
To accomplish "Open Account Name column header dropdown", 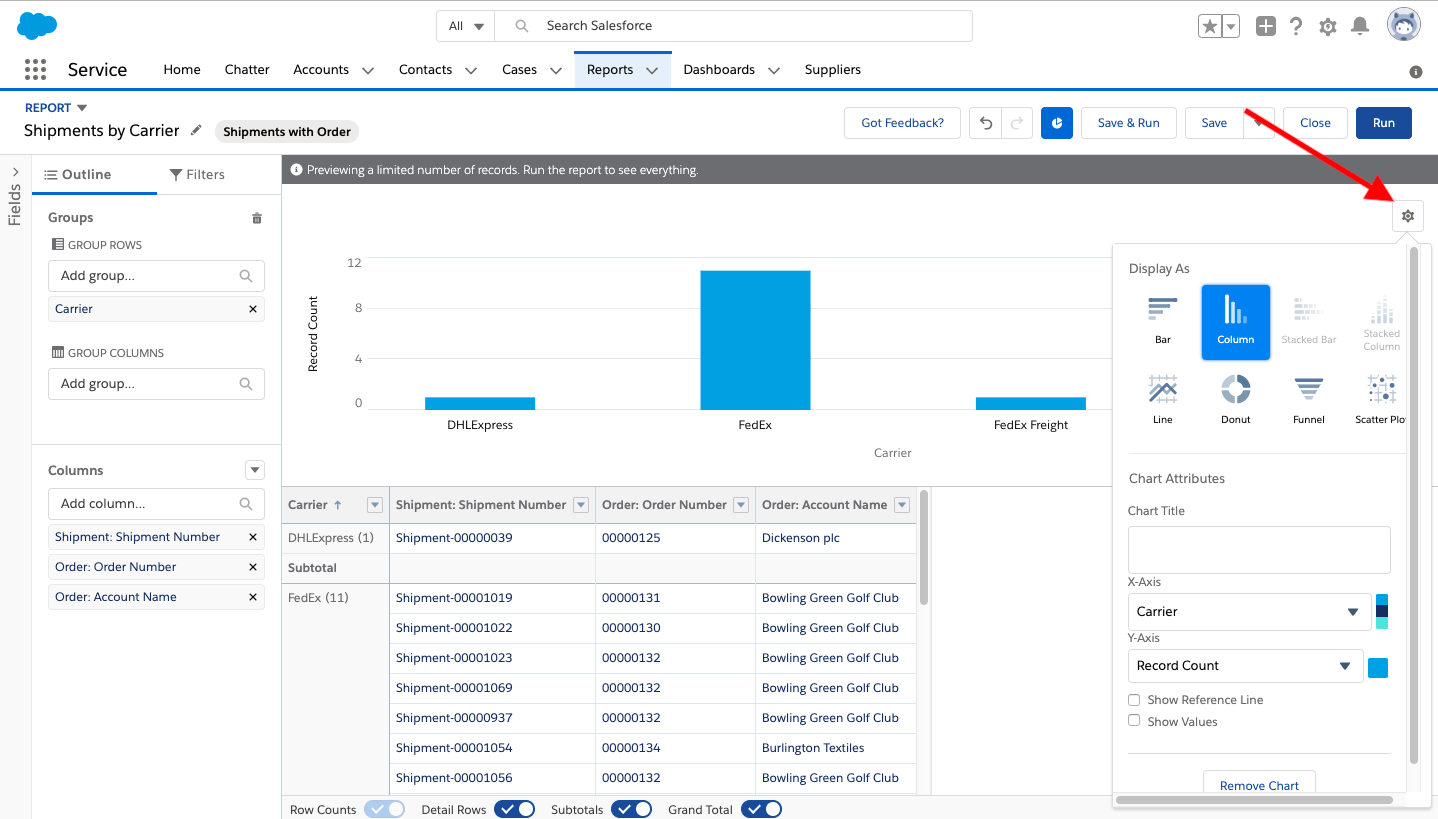I will tap(902, 505).
